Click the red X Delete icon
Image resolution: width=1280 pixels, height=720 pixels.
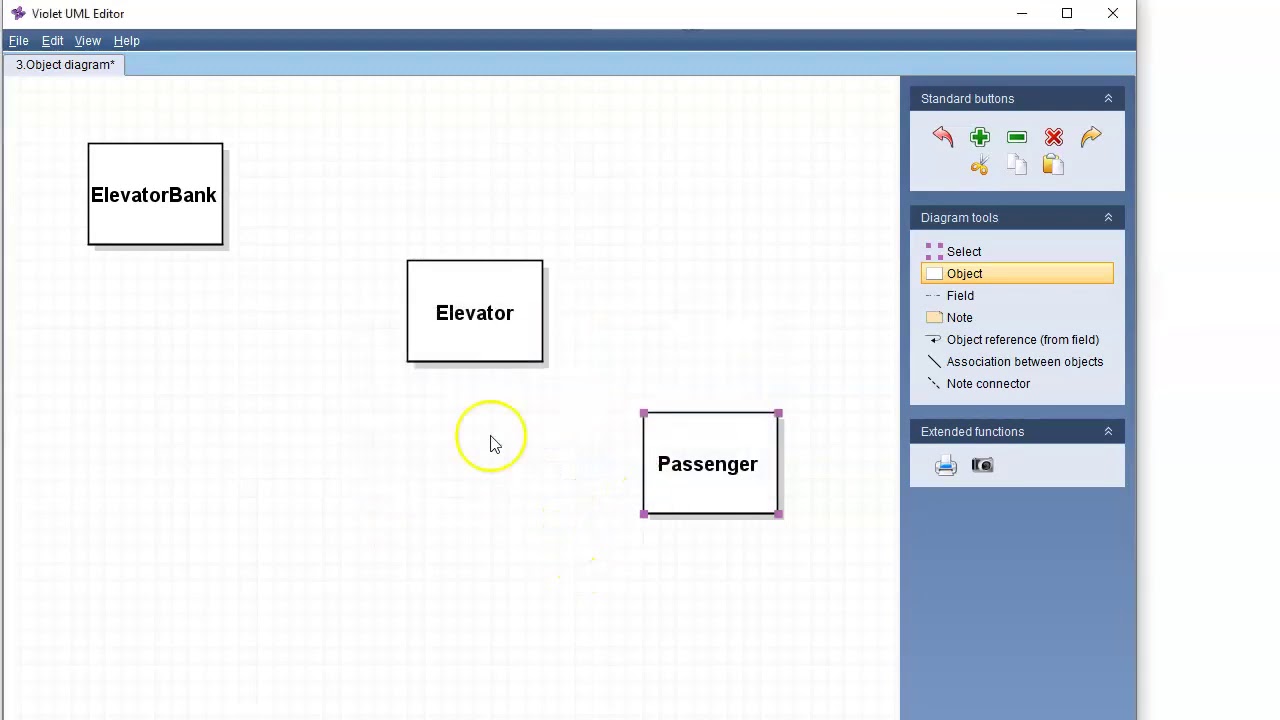click(x=1054, y=137)
